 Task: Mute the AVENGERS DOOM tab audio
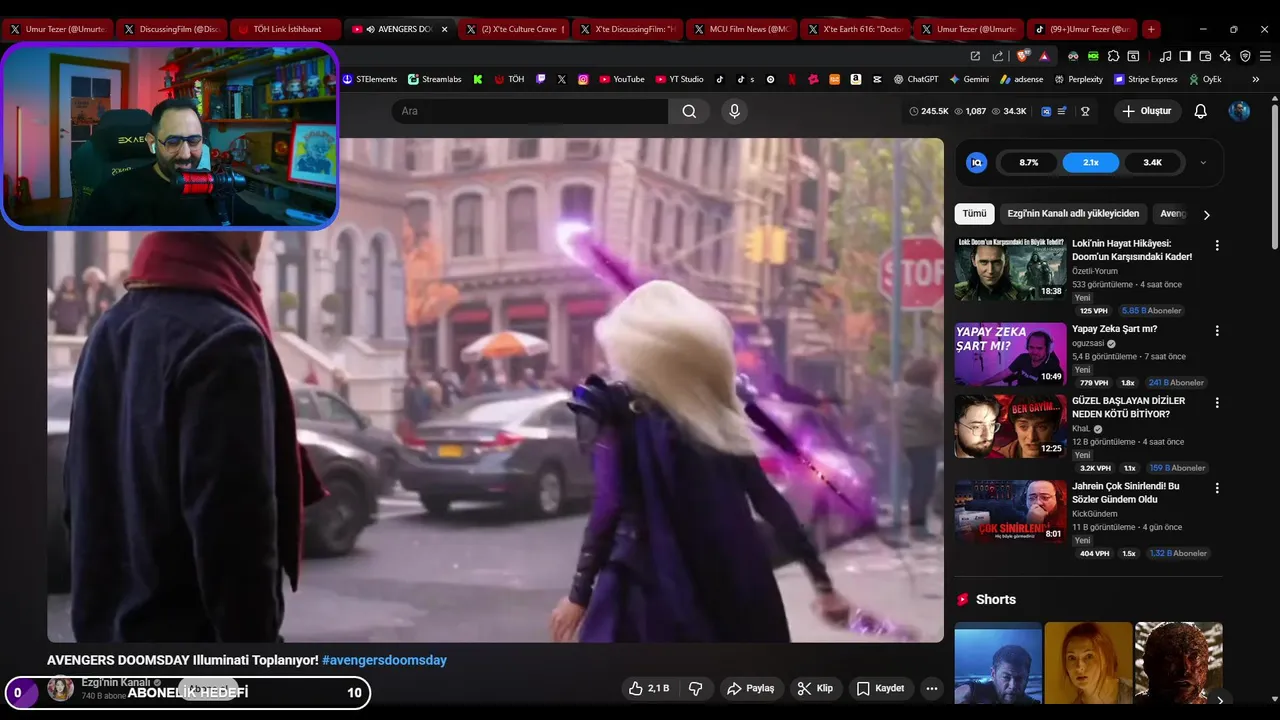point(370,29)
